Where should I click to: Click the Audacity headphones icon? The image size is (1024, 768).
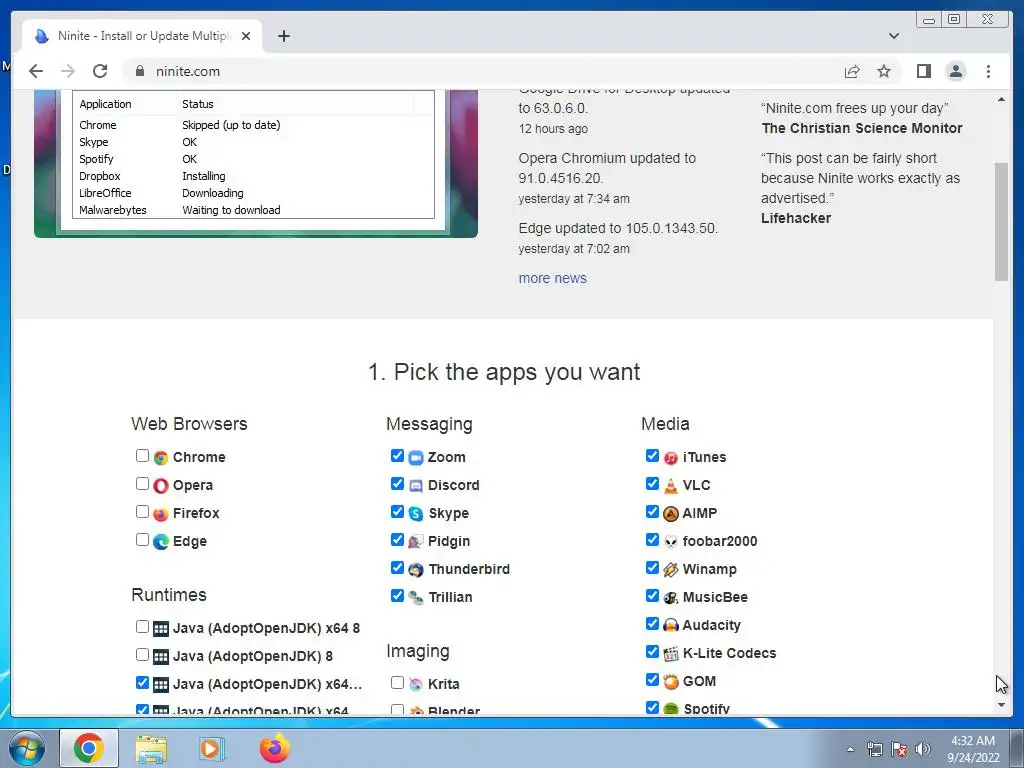tap(671, 626)
